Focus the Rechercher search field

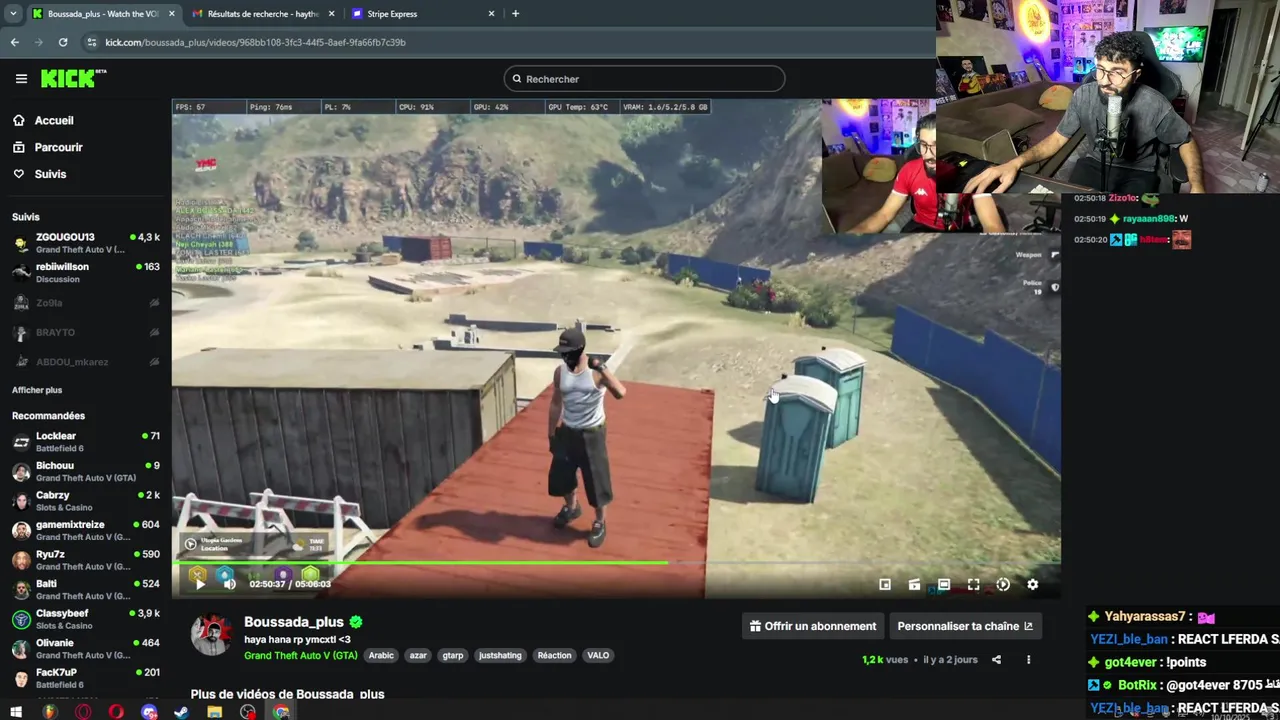[644, 79]
